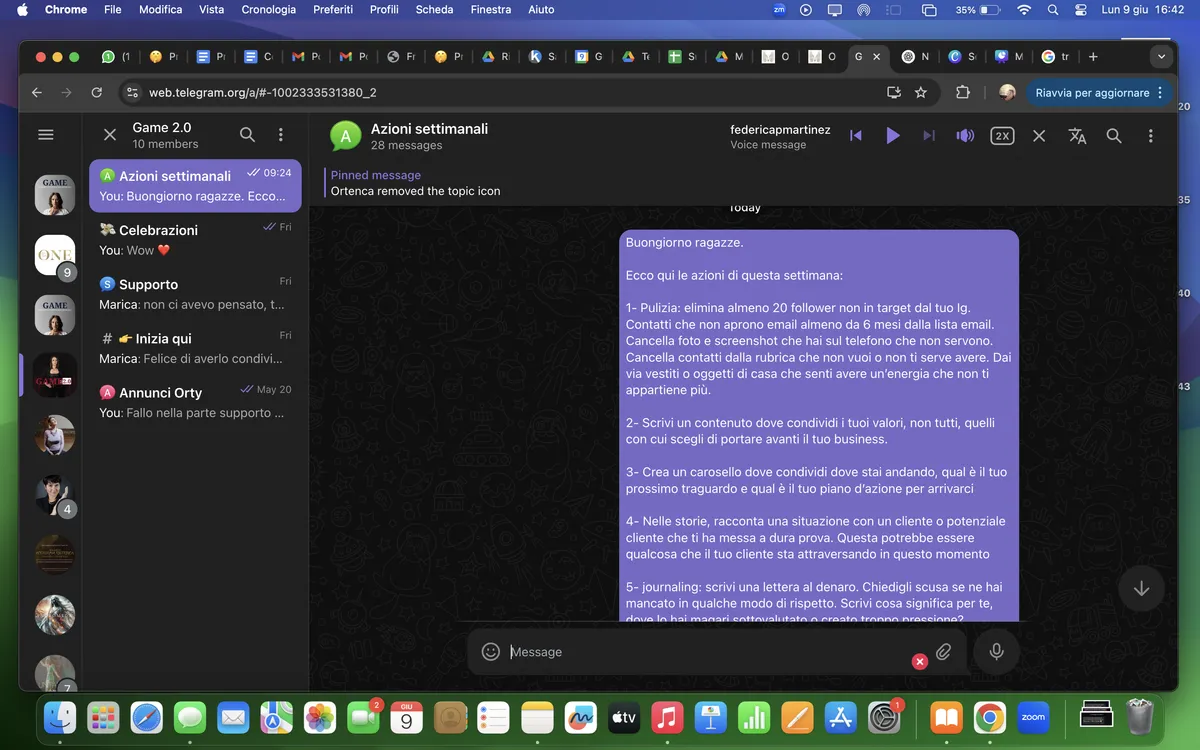The image size is (1200, 750).
Task: Attach a file to the message
Action: point(943,652)
